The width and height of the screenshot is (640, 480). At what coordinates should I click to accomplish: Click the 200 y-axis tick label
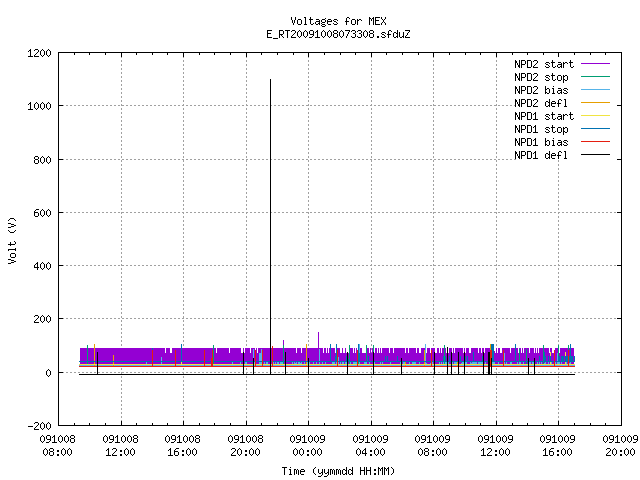point(42,320)
